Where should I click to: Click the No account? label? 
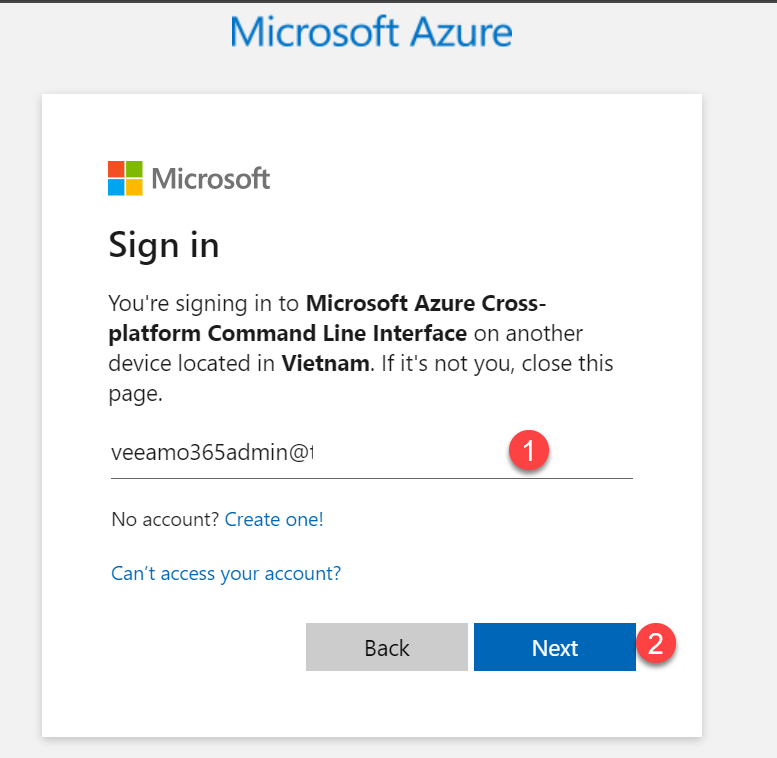[166, 519]
